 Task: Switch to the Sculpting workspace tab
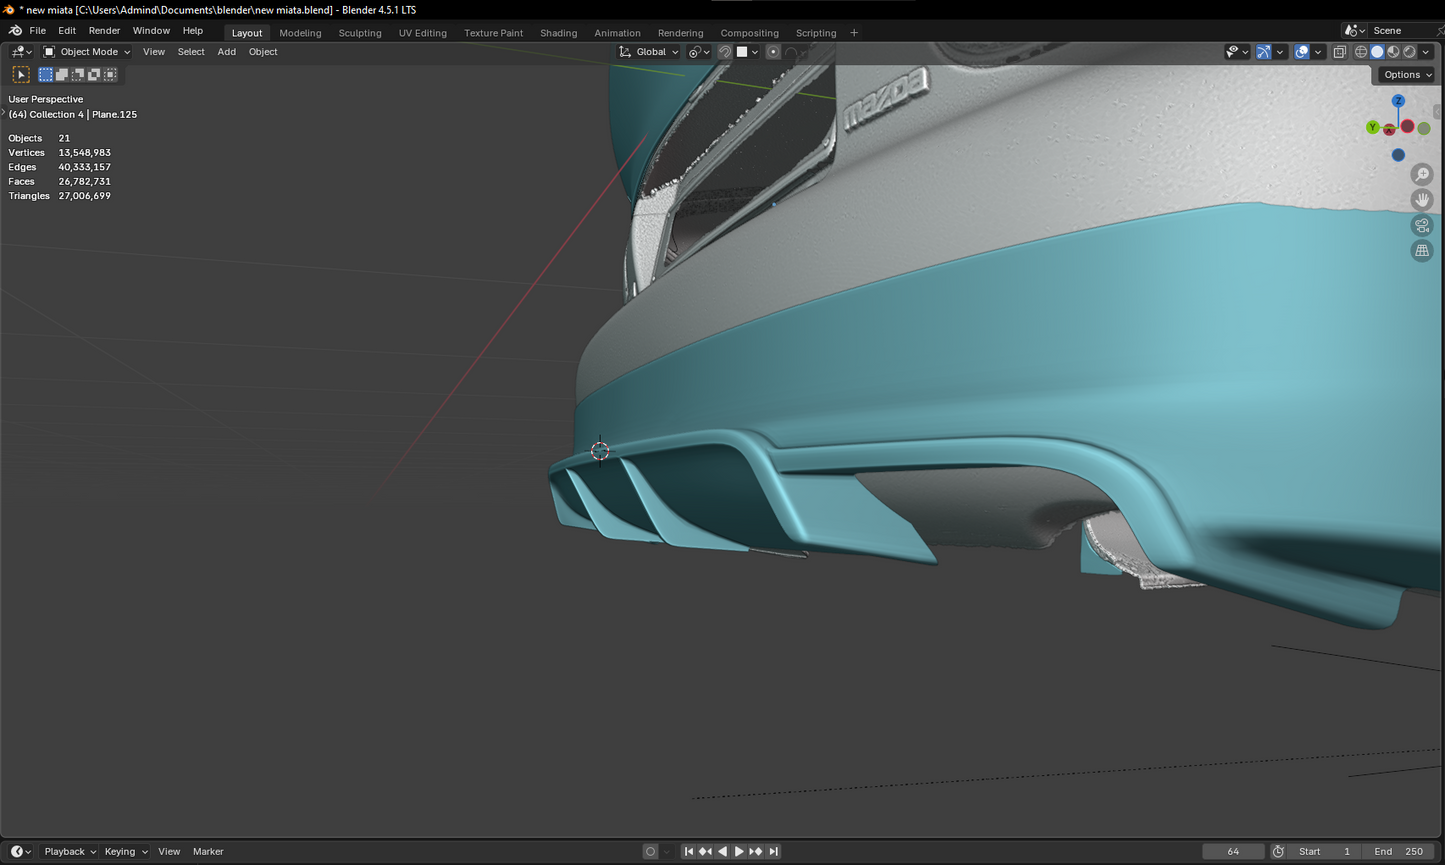click(x=359, y=33)
